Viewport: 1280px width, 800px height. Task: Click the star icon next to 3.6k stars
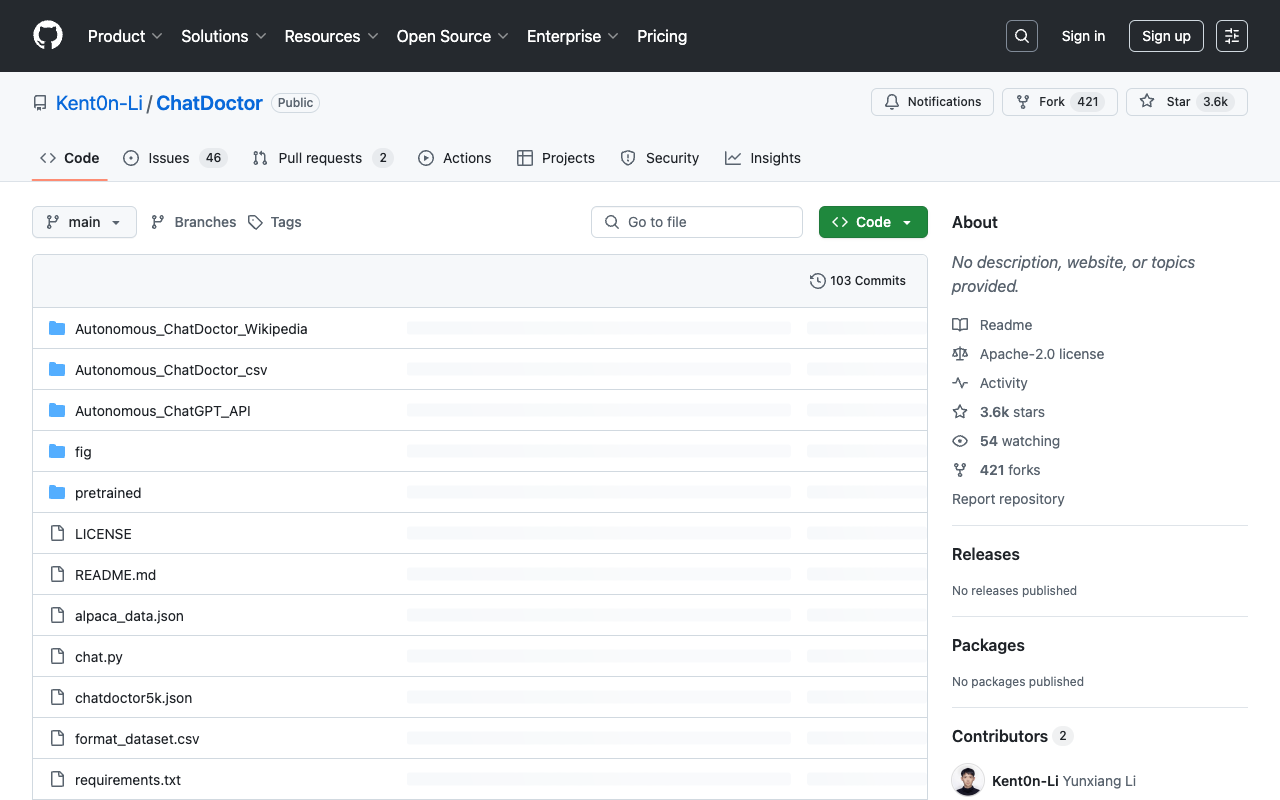(x=960, y=412)
